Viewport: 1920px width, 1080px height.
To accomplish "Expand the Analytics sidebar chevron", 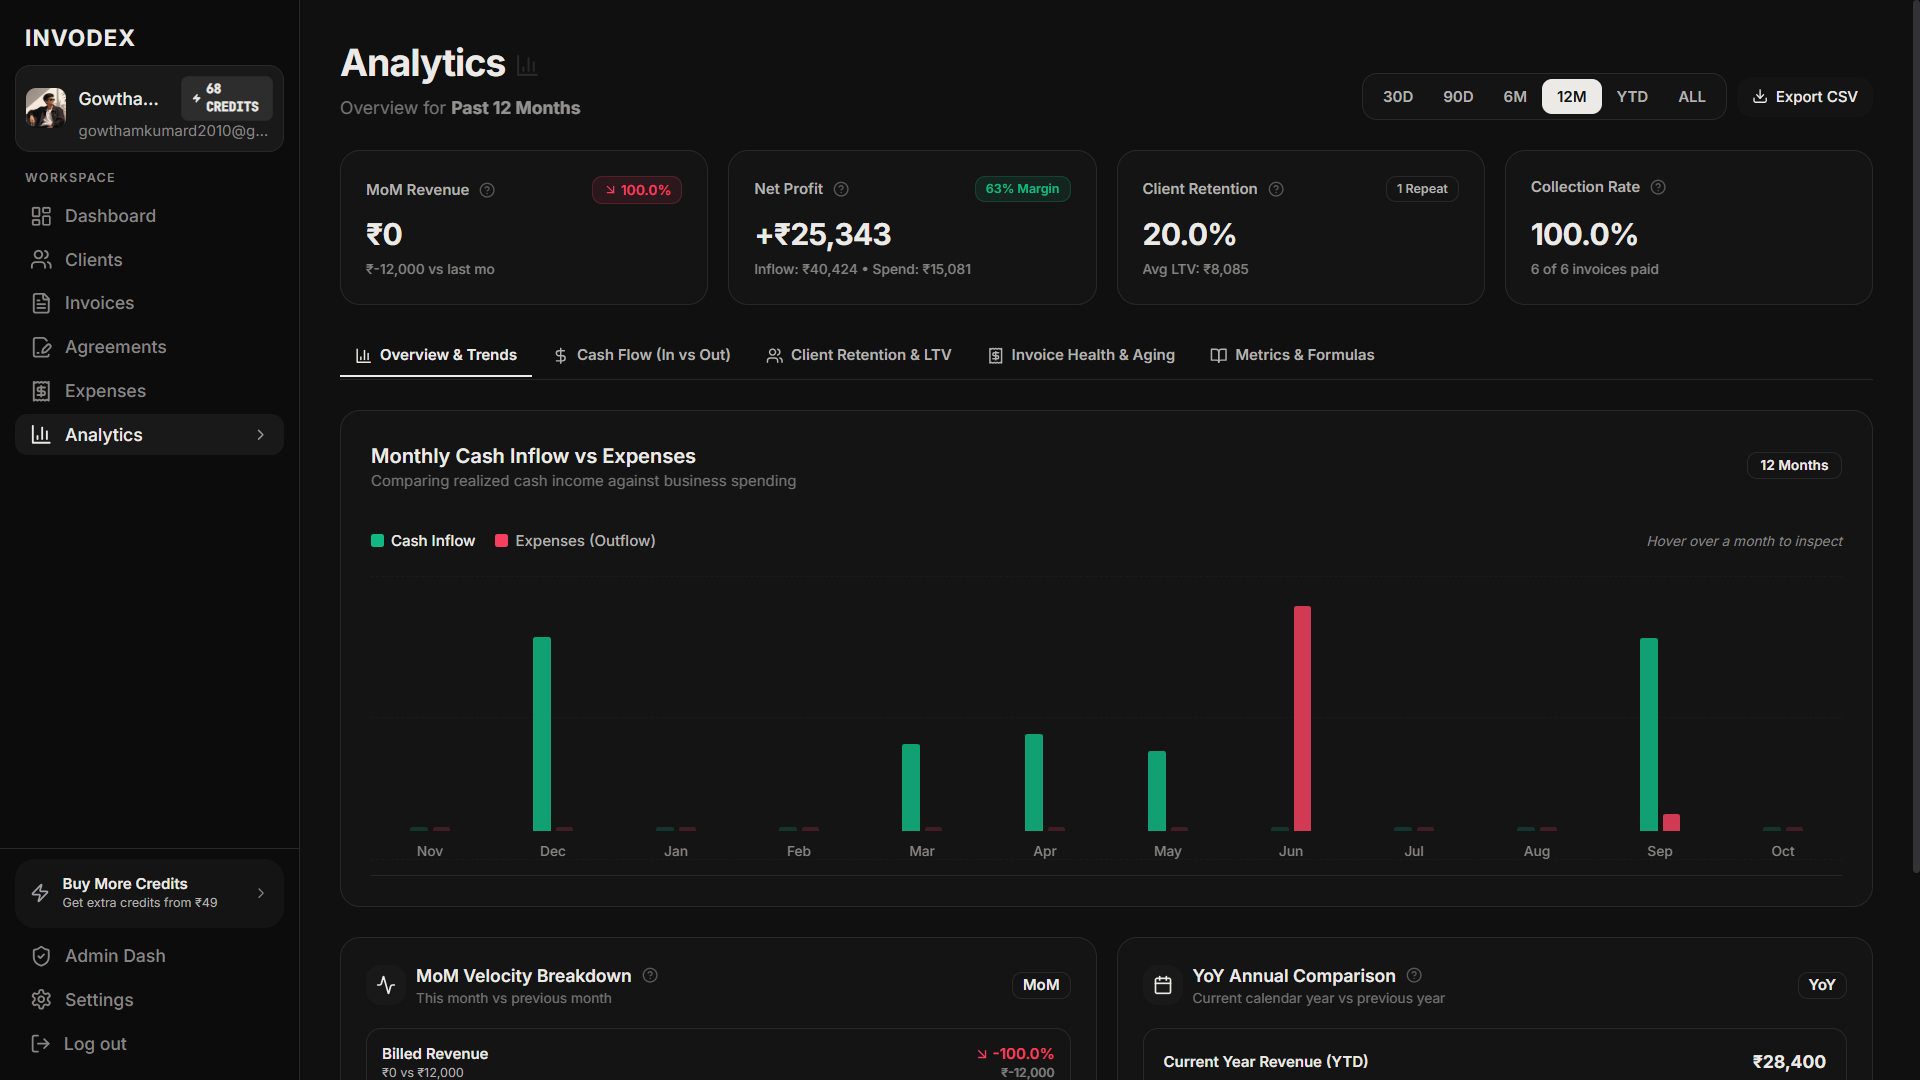I will pos(261,435).
